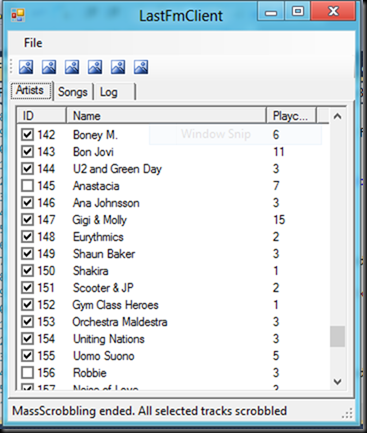Image resolution: width=367 pixels, height=433 pixels.
Task: Uncheck the Gym Class Heroes checkbox
Action: click(x=27, y=305)
